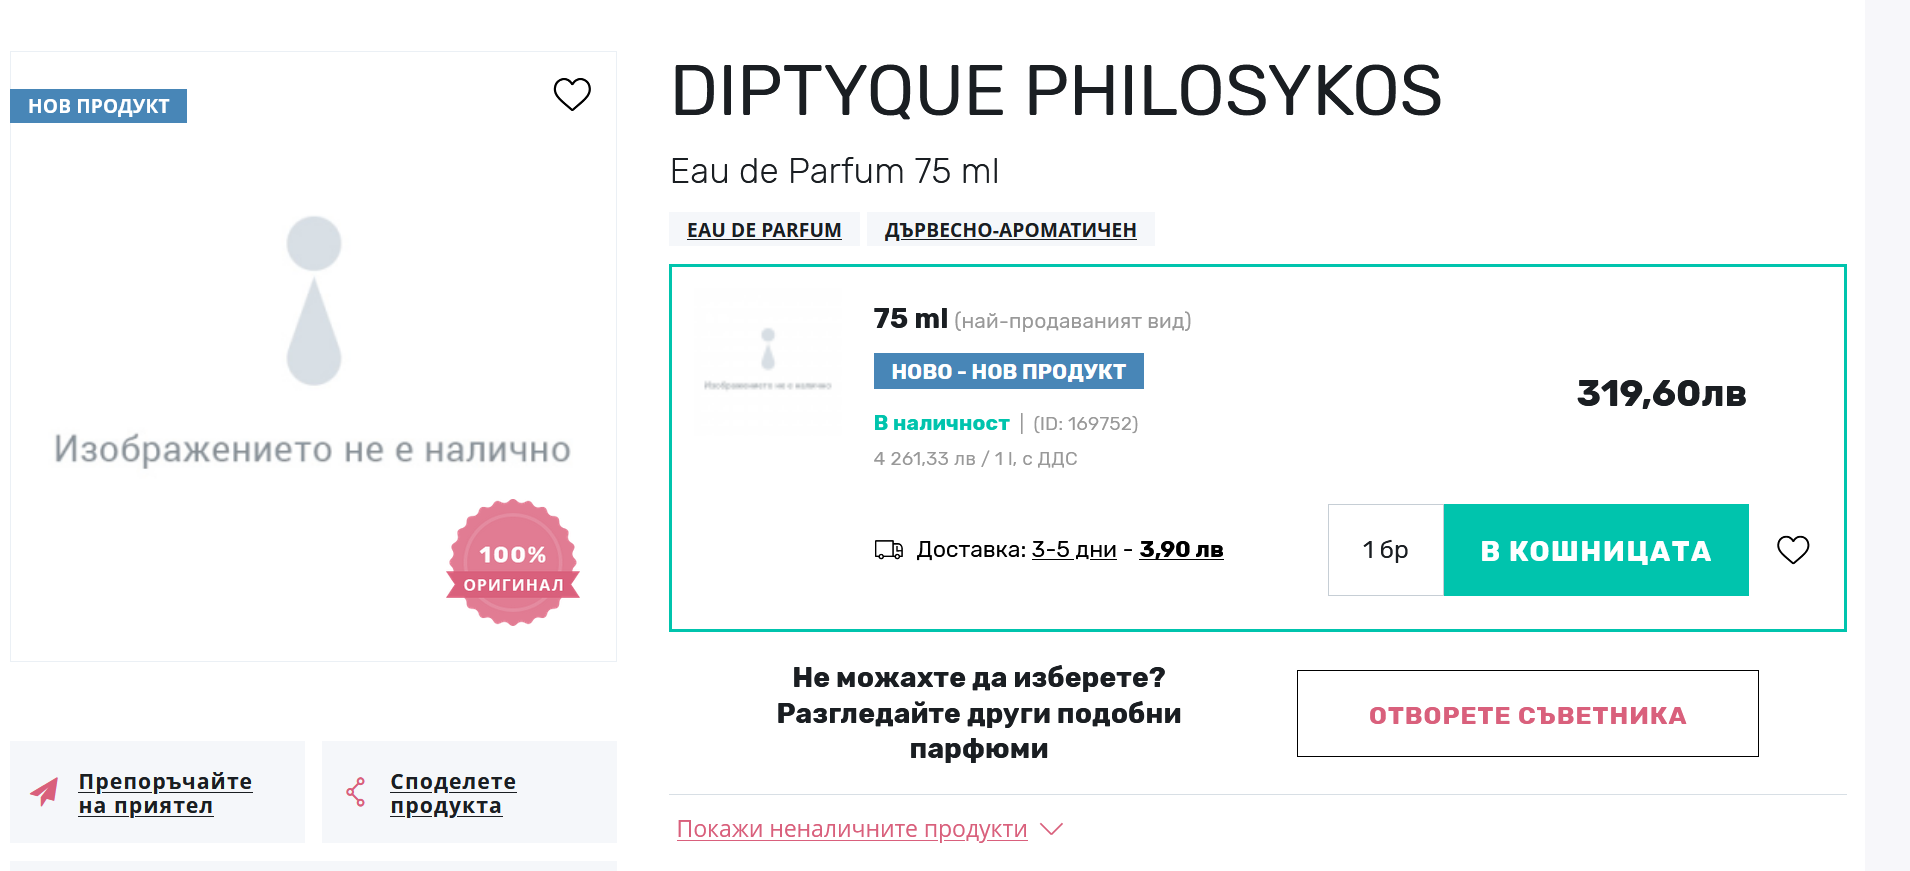Click the НОВ ПРОДУКТ label on image
This screenshot has height=871, width=1910.
98,106
